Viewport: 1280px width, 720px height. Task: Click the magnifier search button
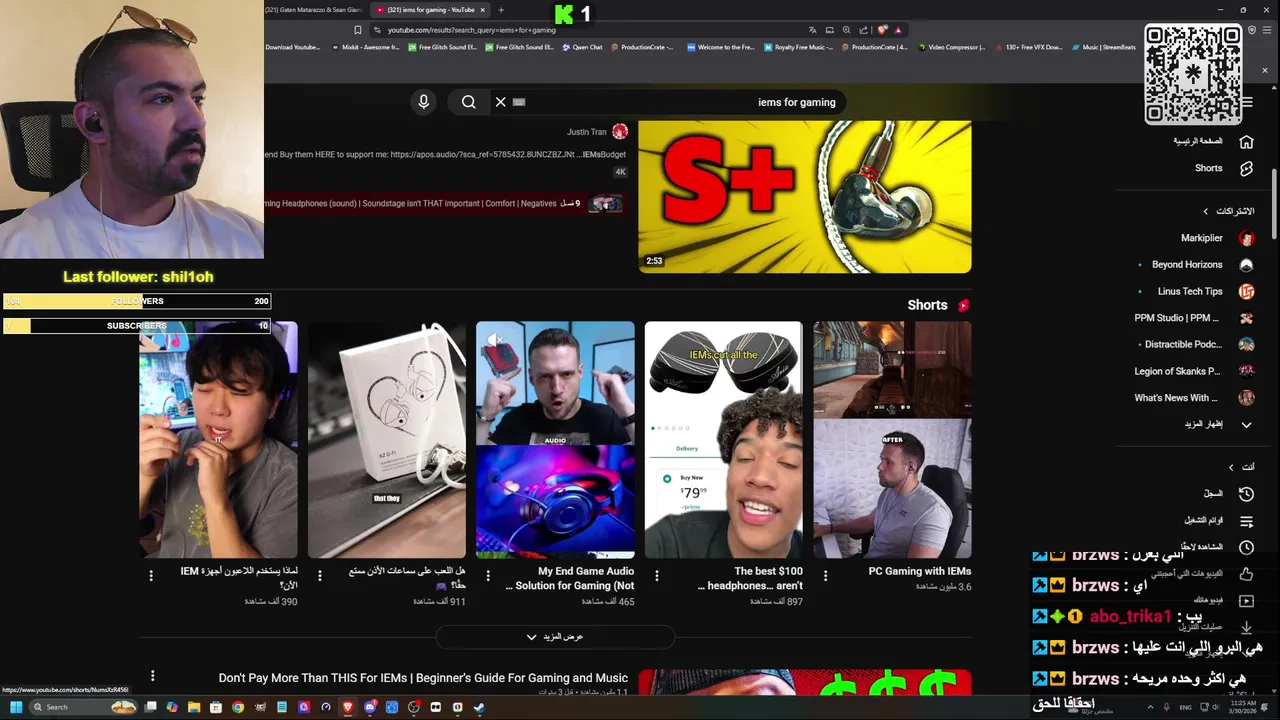coord(468,102)
